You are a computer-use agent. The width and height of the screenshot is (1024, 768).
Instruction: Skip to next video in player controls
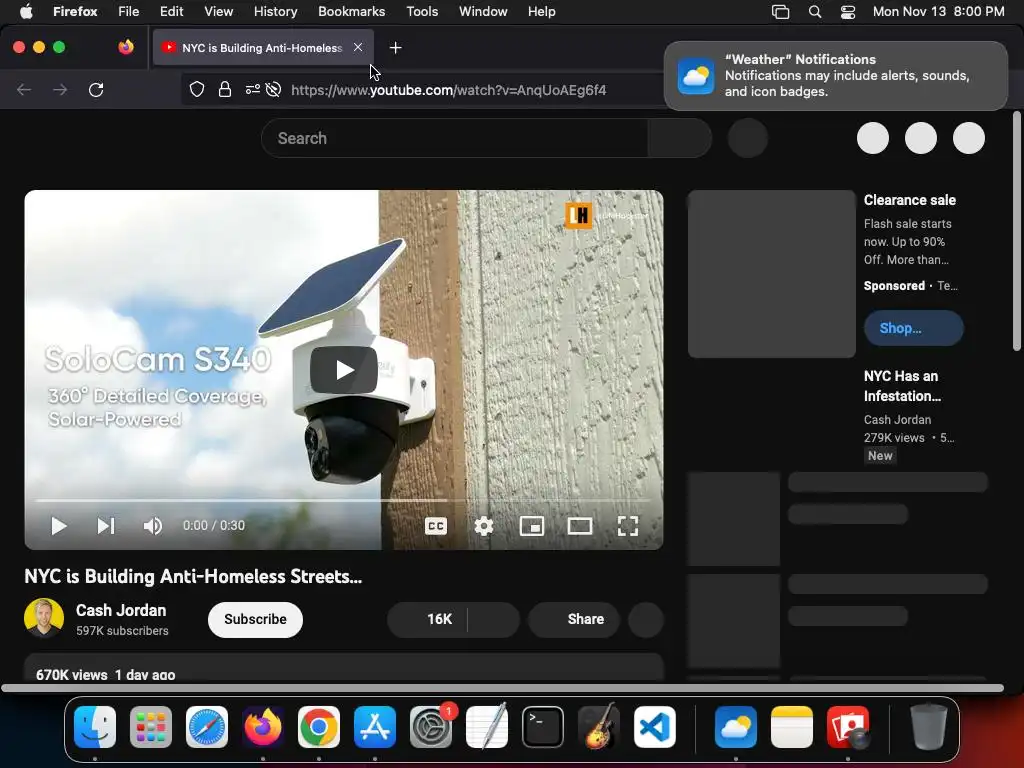(106, 526)
